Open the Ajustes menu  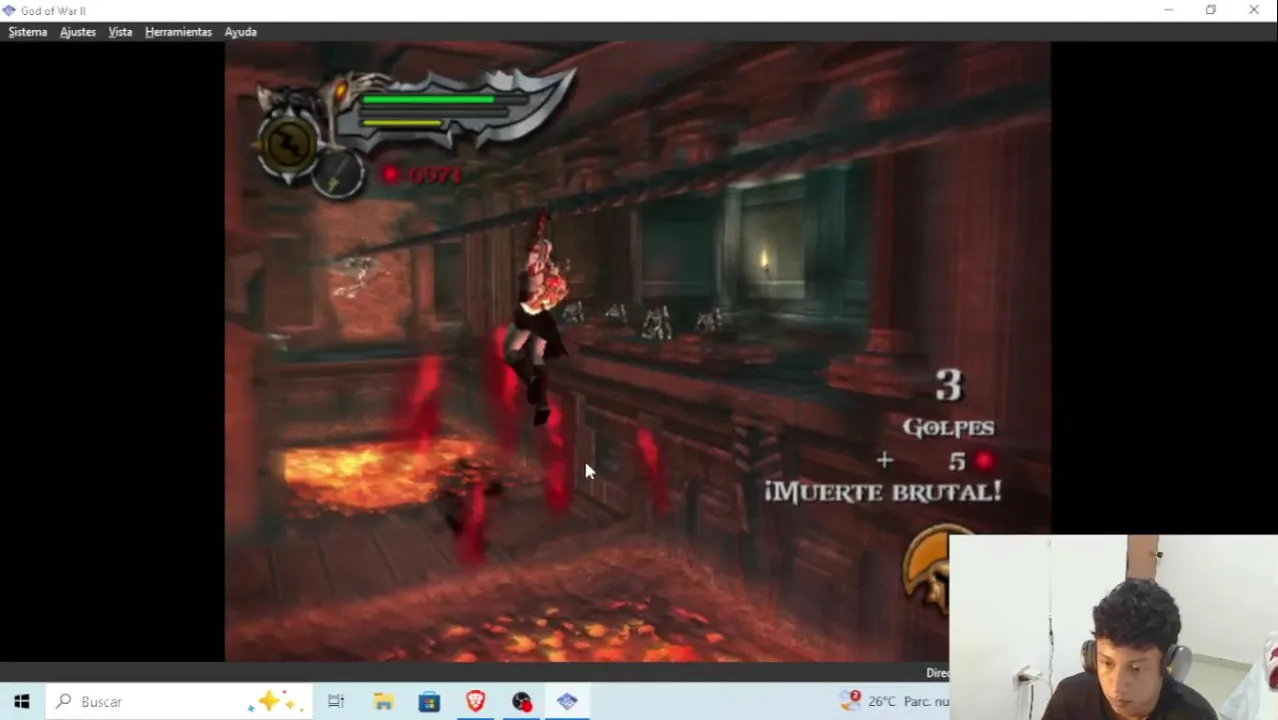[x=78, y=32]
